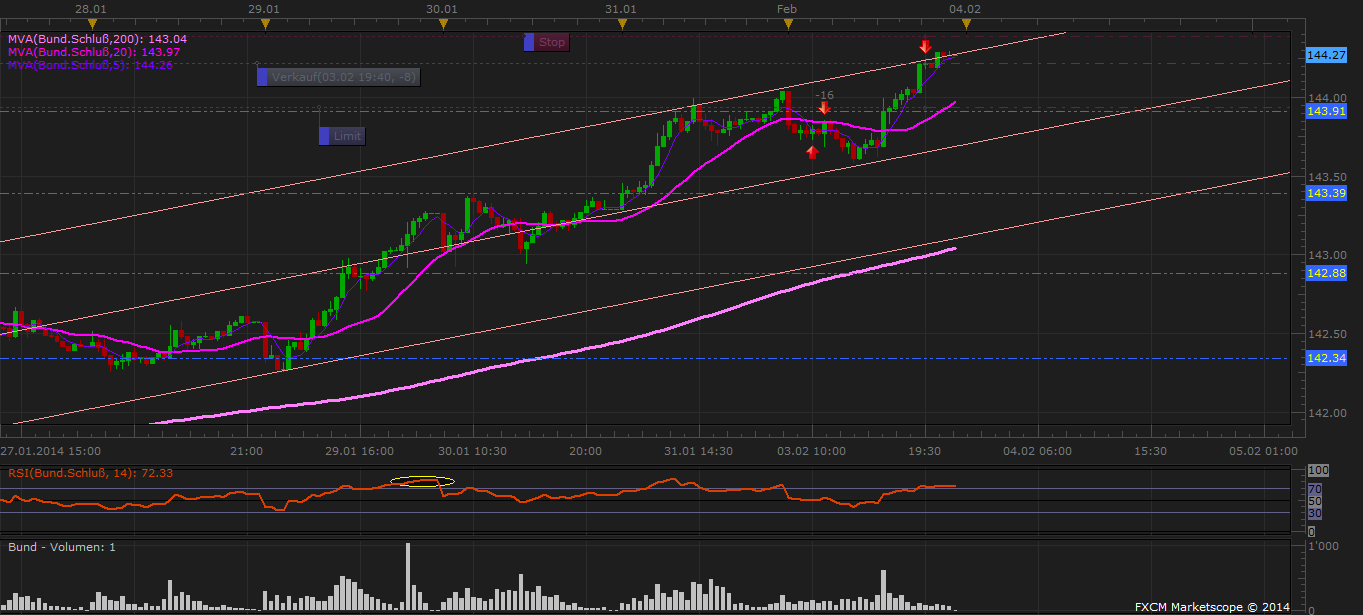The height and width of the screenshot is (615, 1363).
Task: Click the 20:00 time axis label
Action: pyautogui.click(x=584, y=451)
